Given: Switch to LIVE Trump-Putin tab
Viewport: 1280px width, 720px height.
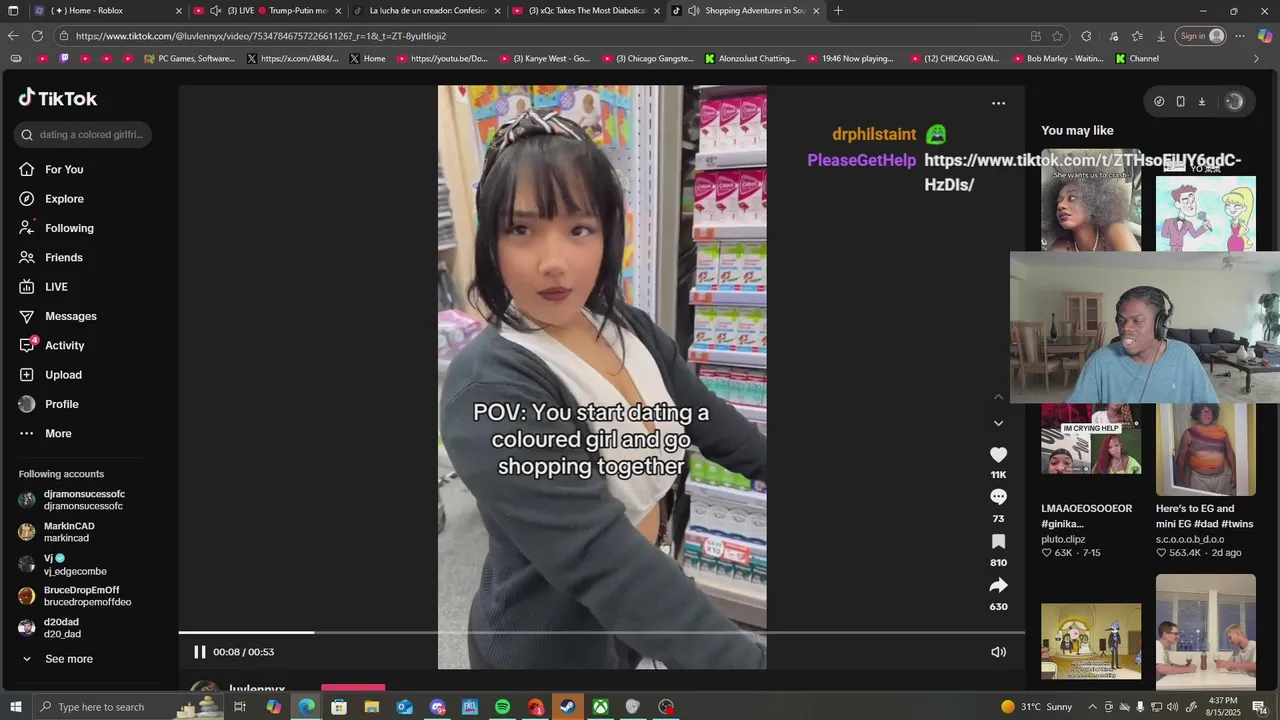Looking at the screenshot, I should (x=266, y=11).
